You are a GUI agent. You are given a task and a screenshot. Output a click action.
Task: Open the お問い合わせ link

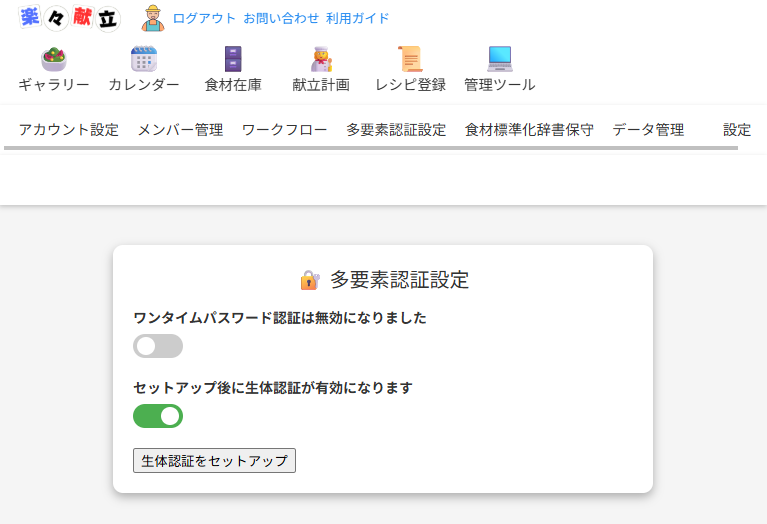[x=281, y=18]
